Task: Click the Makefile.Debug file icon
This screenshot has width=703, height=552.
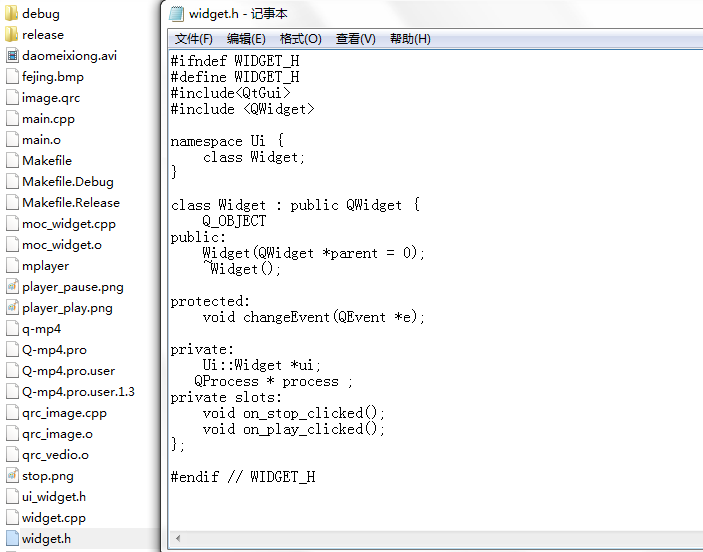Action: (13, 182)
